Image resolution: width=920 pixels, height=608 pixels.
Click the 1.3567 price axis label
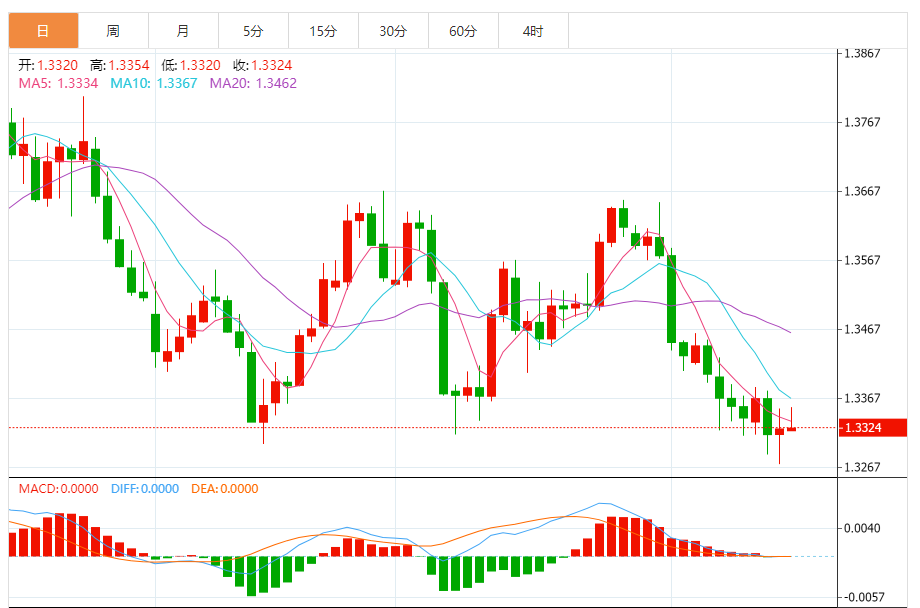coord(862,260)
